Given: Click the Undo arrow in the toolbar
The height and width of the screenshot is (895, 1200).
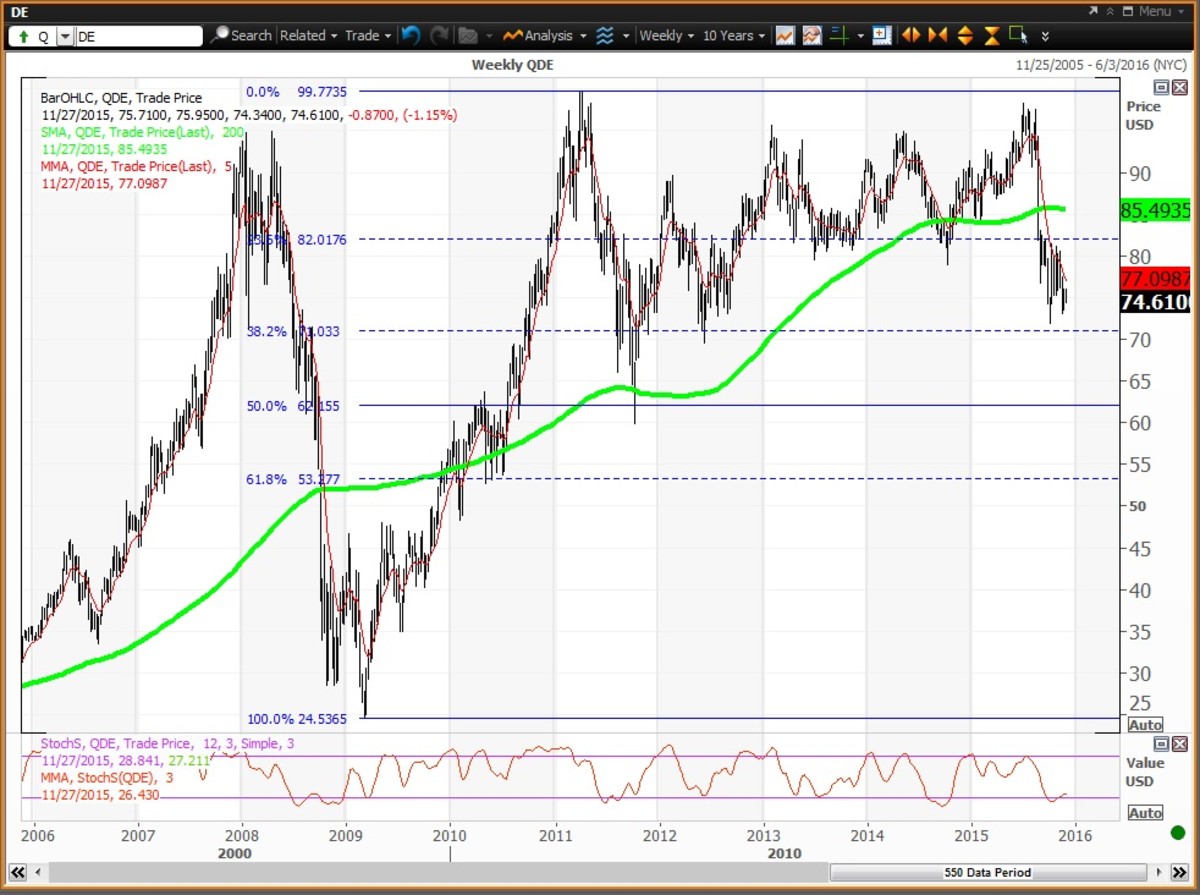Looking at the screenshot, I should (411, 35).
